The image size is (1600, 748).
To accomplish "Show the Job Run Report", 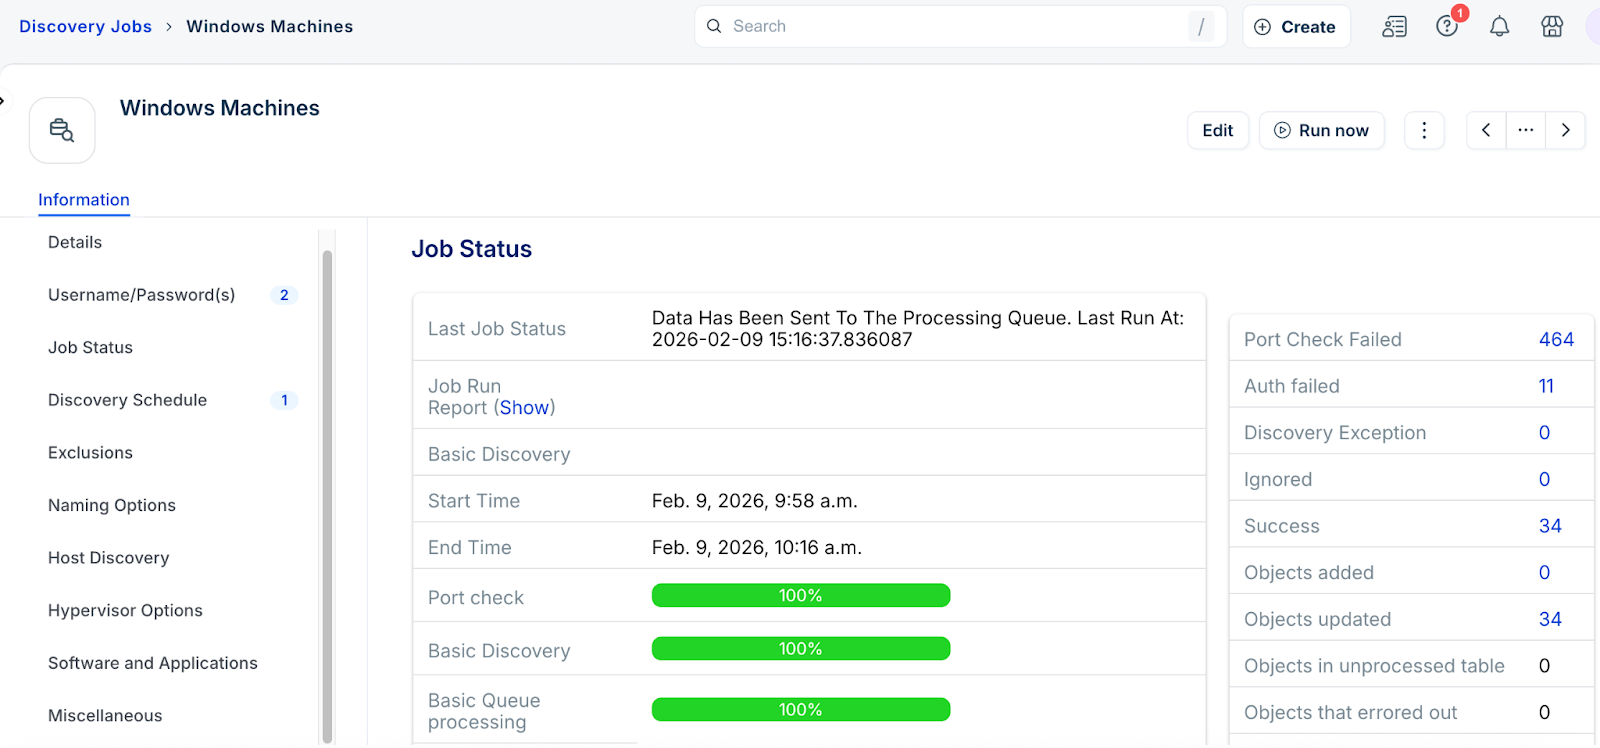I will point(524,408).
